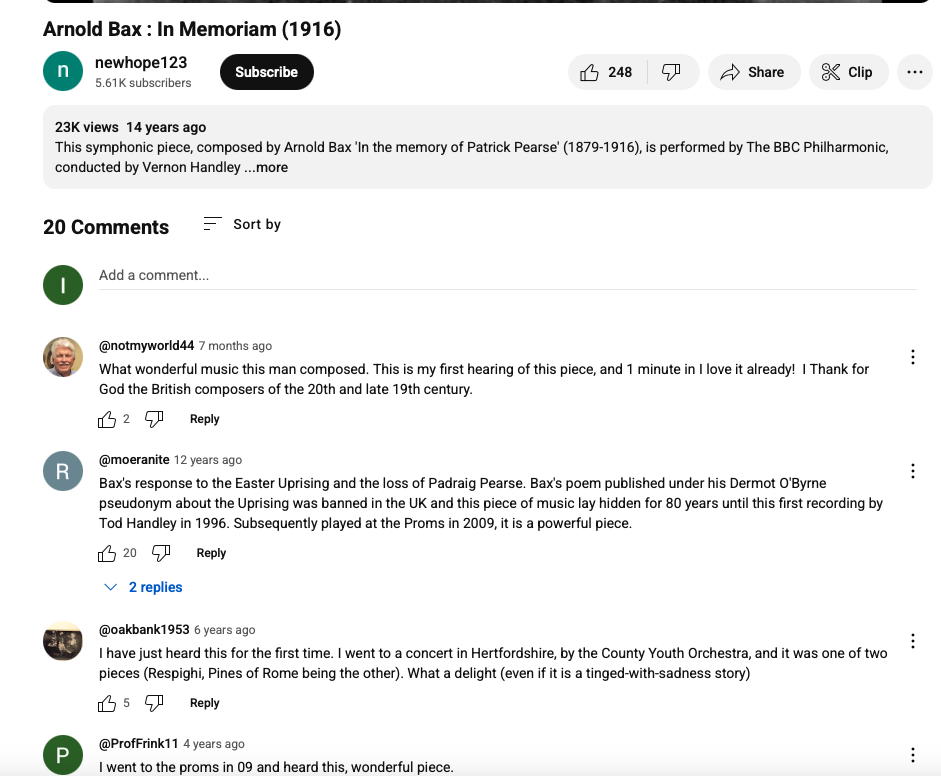Open the '7 months ago' comment timestamp
Viewport: 941px width, 776px height.
pos(235,346)
